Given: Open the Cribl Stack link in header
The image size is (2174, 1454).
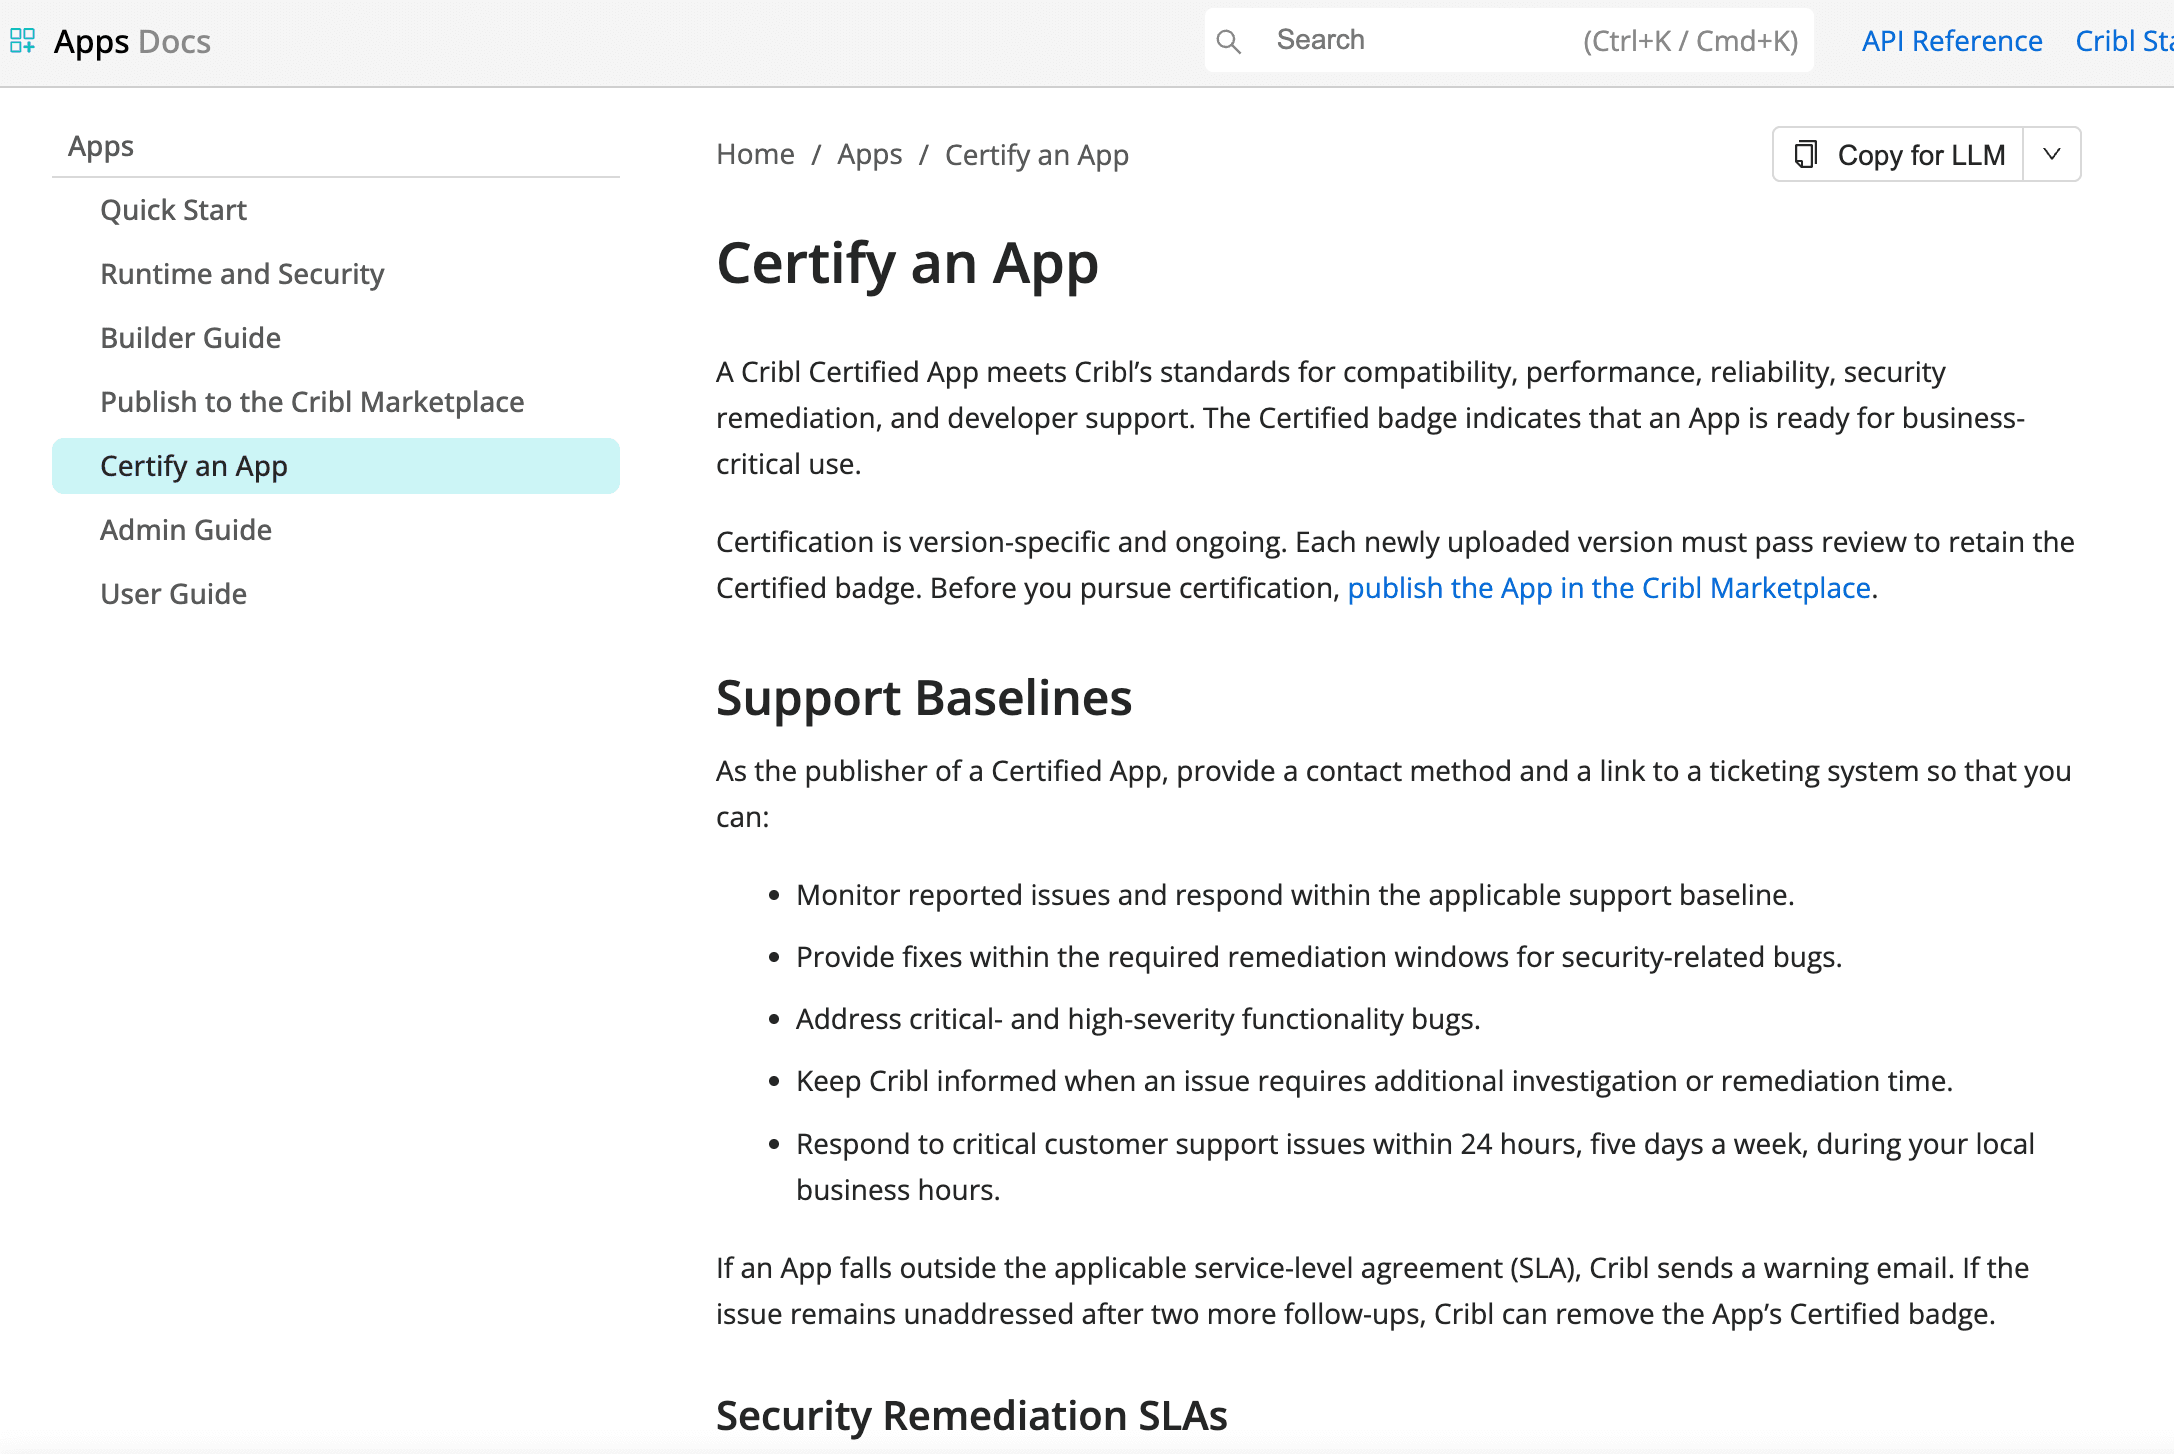Looking at the screenshot, I should tap(2124, 41).
